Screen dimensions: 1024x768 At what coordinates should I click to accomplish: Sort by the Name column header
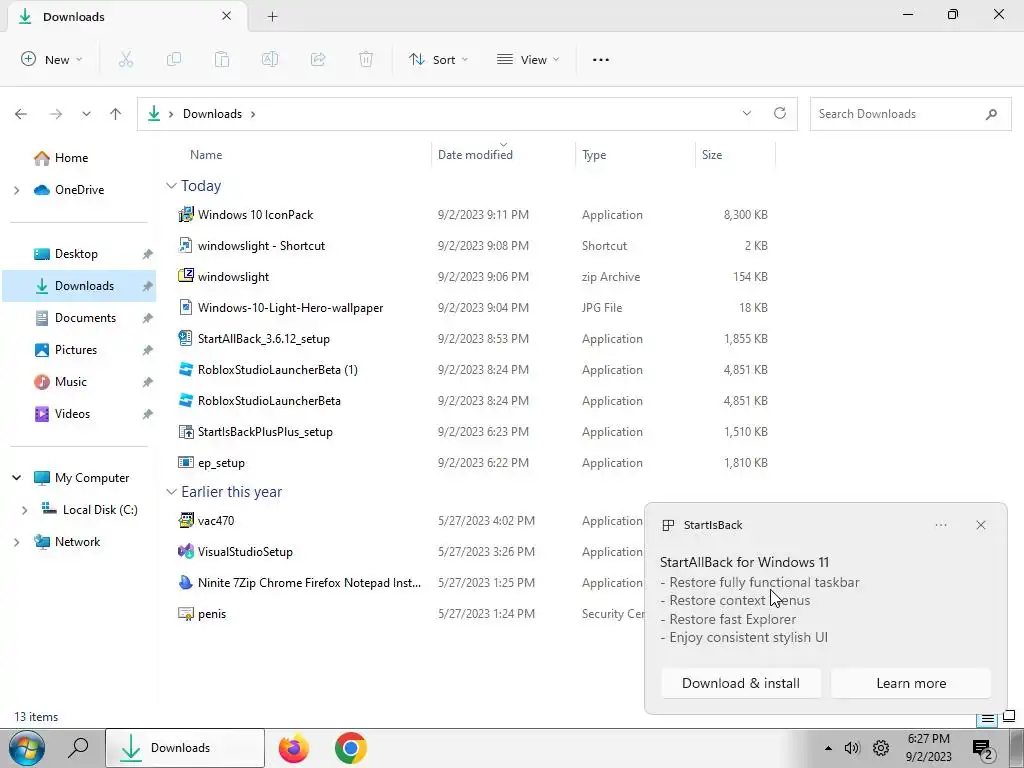point(206,155)
